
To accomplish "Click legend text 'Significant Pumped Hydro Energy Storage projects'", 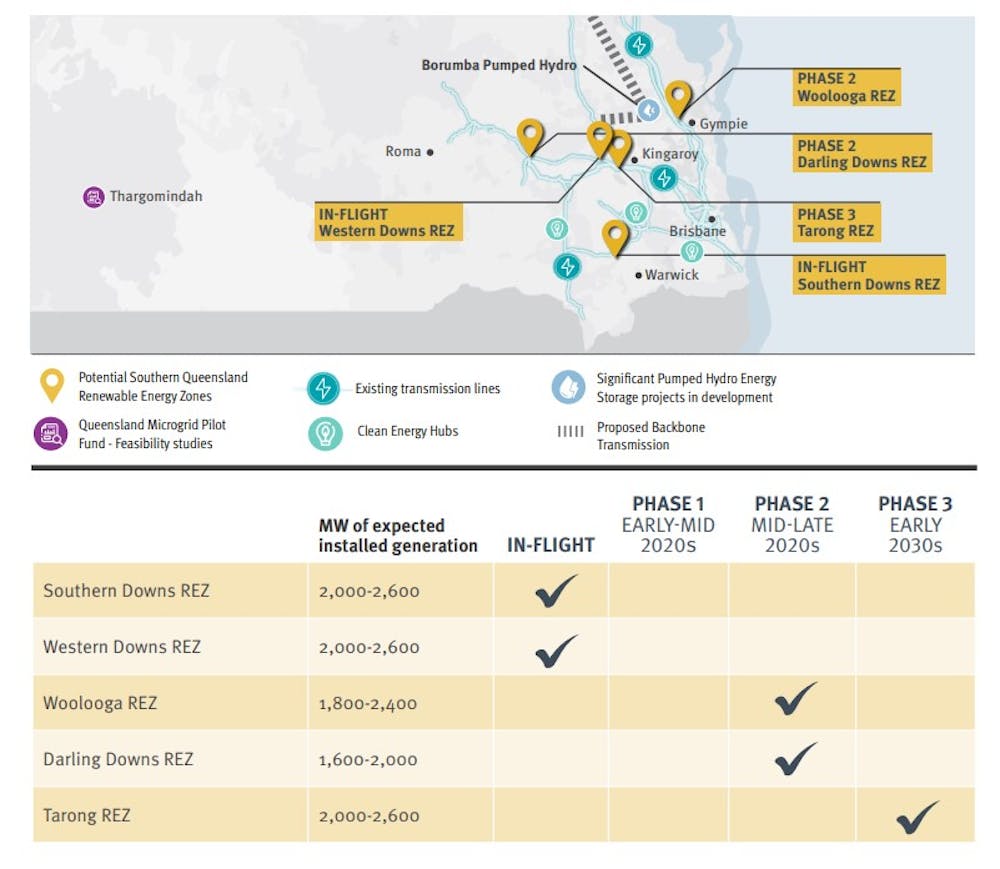I will coord(686,388).
